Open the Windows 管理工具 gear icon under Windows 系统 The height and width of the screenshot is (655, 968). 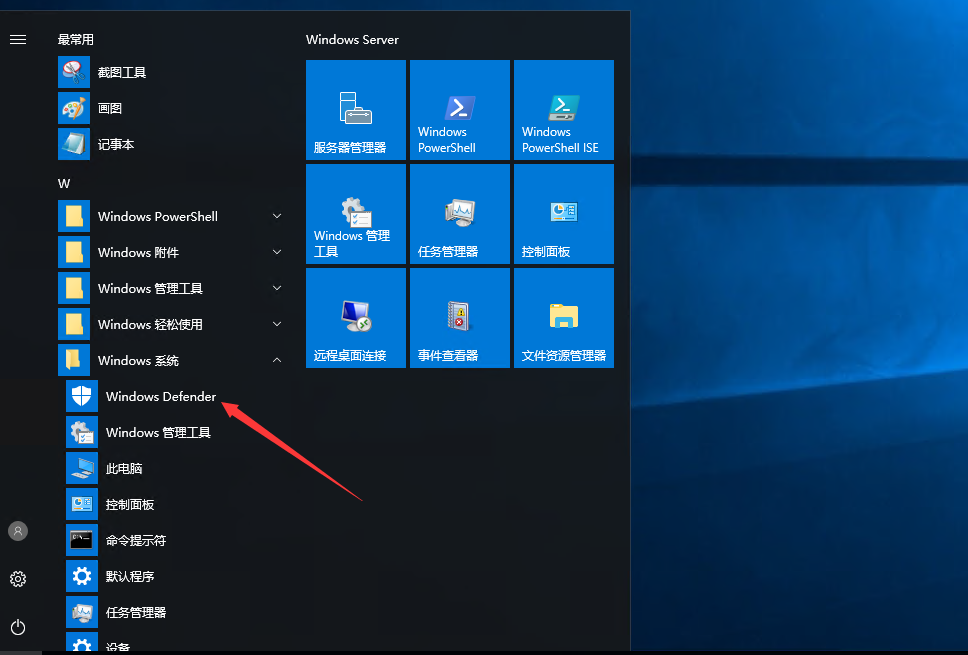(x=82, y=432)
